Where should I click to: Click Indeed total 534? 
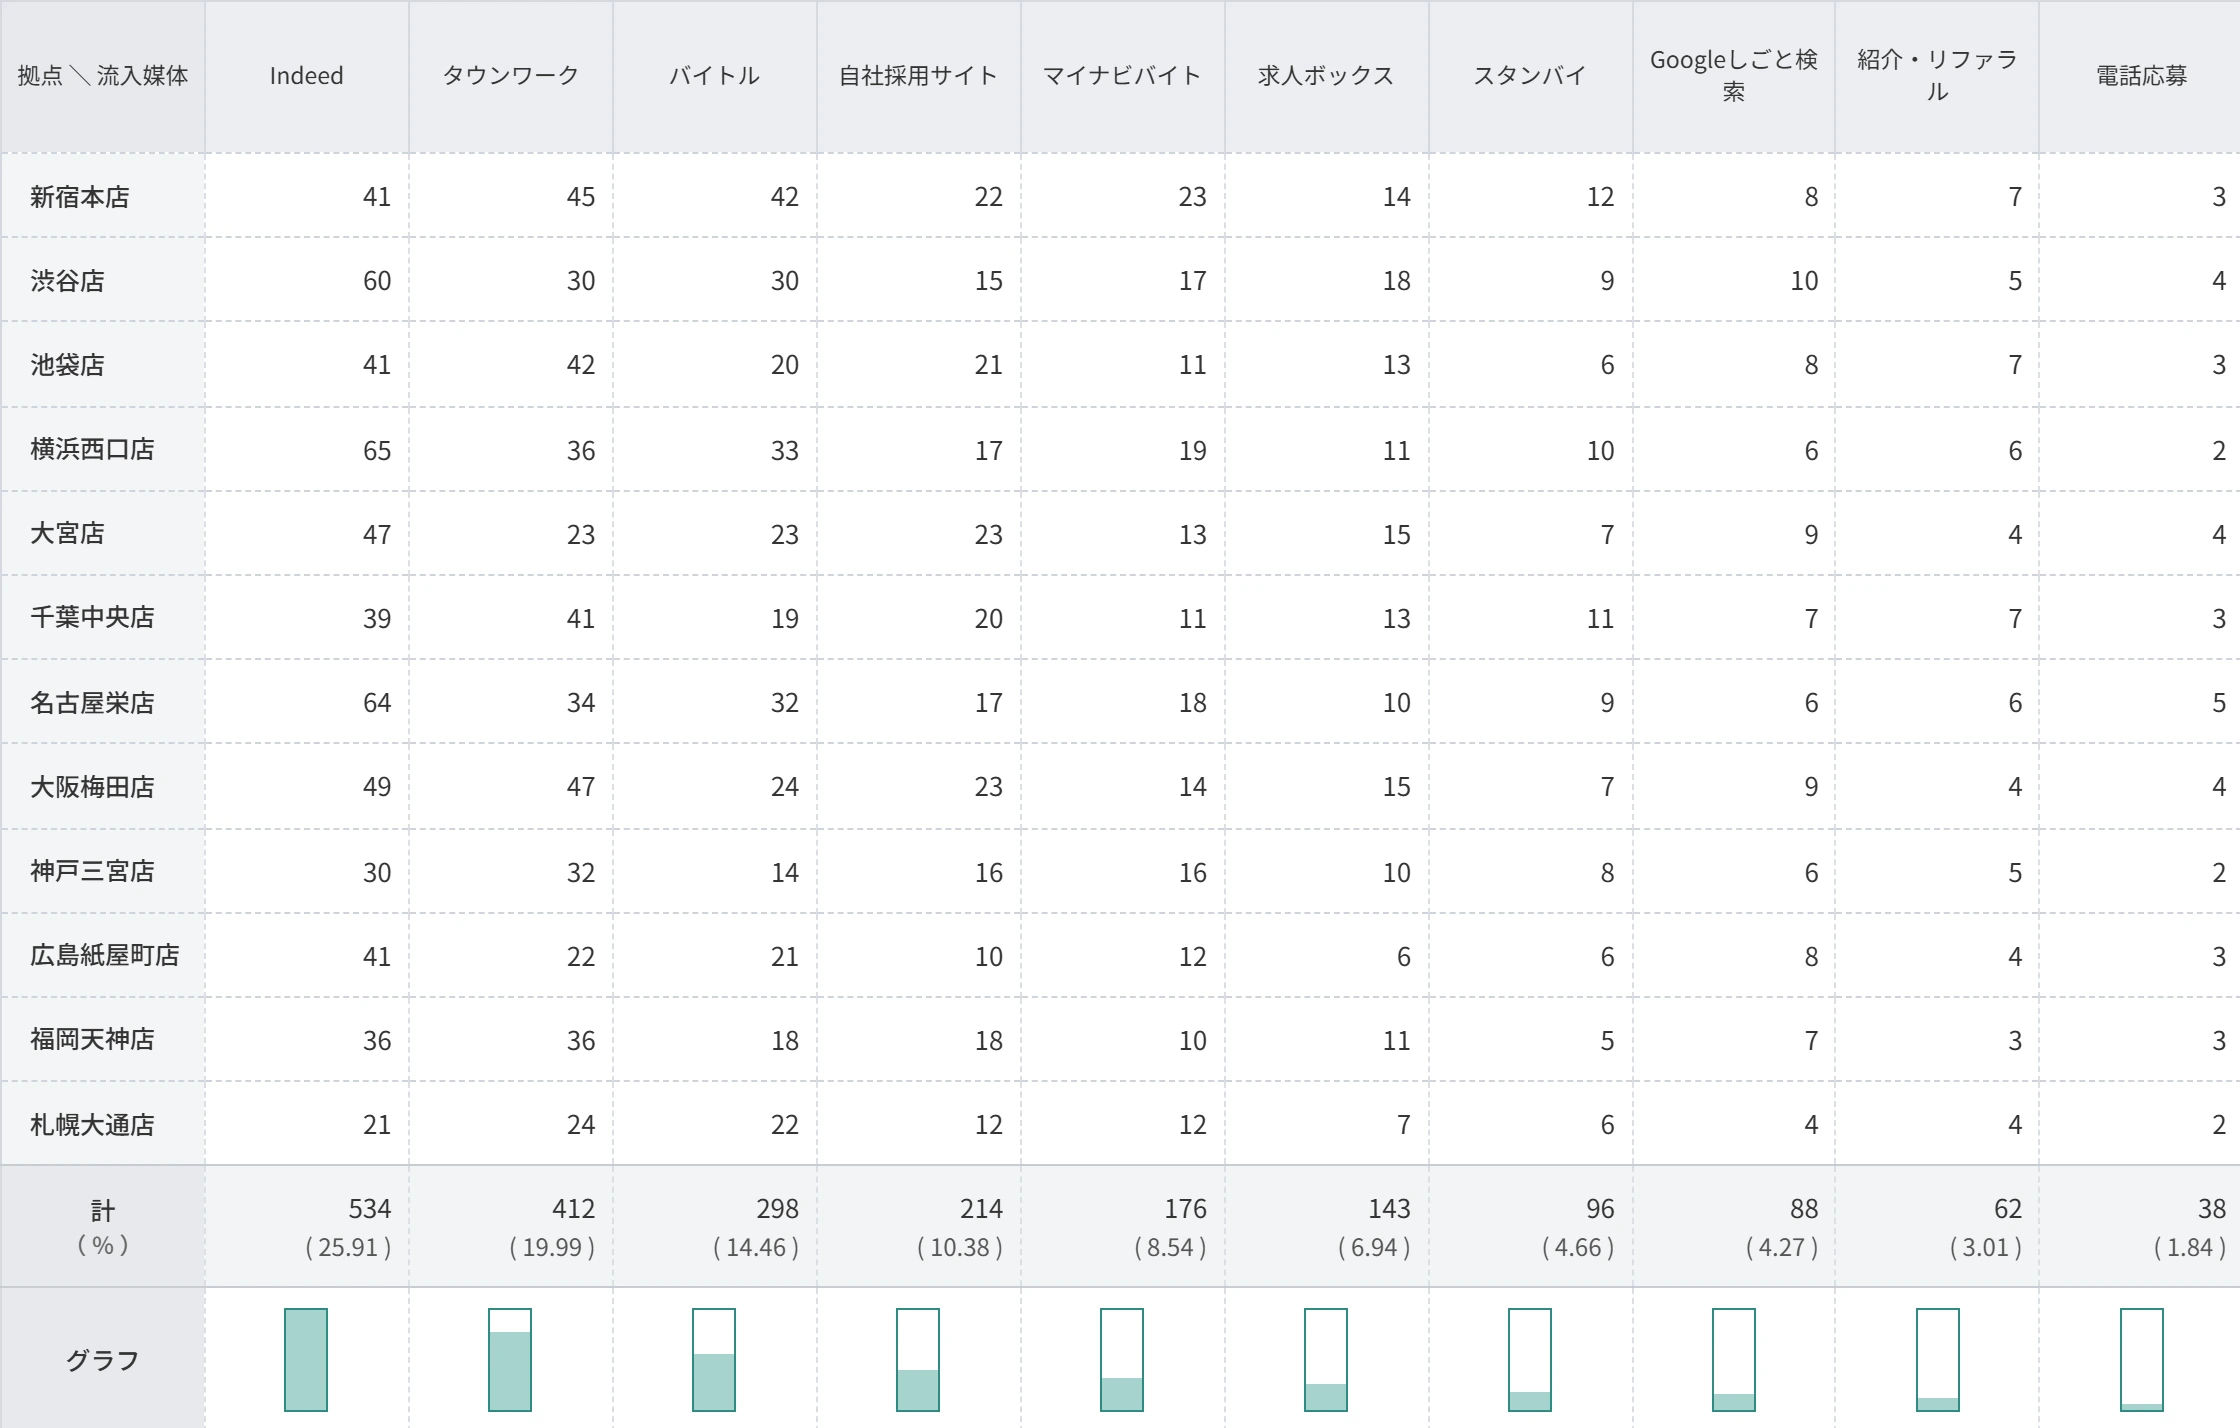369,1209
